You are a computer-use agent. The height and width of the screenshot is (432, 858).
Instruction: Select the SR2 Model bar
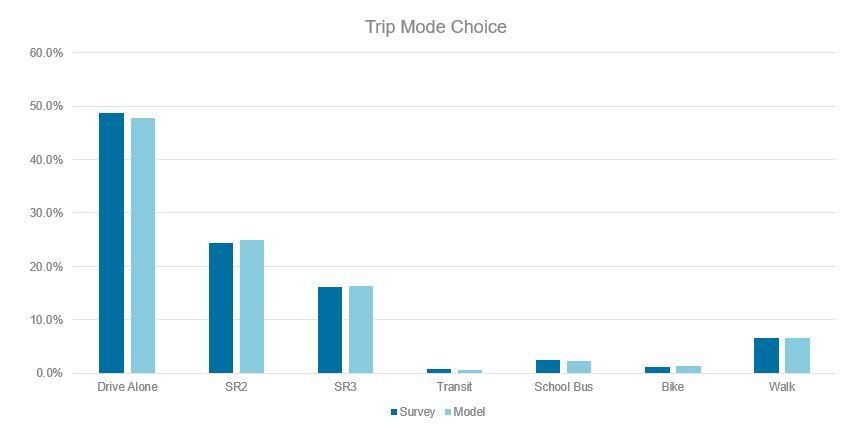point(252,307)
